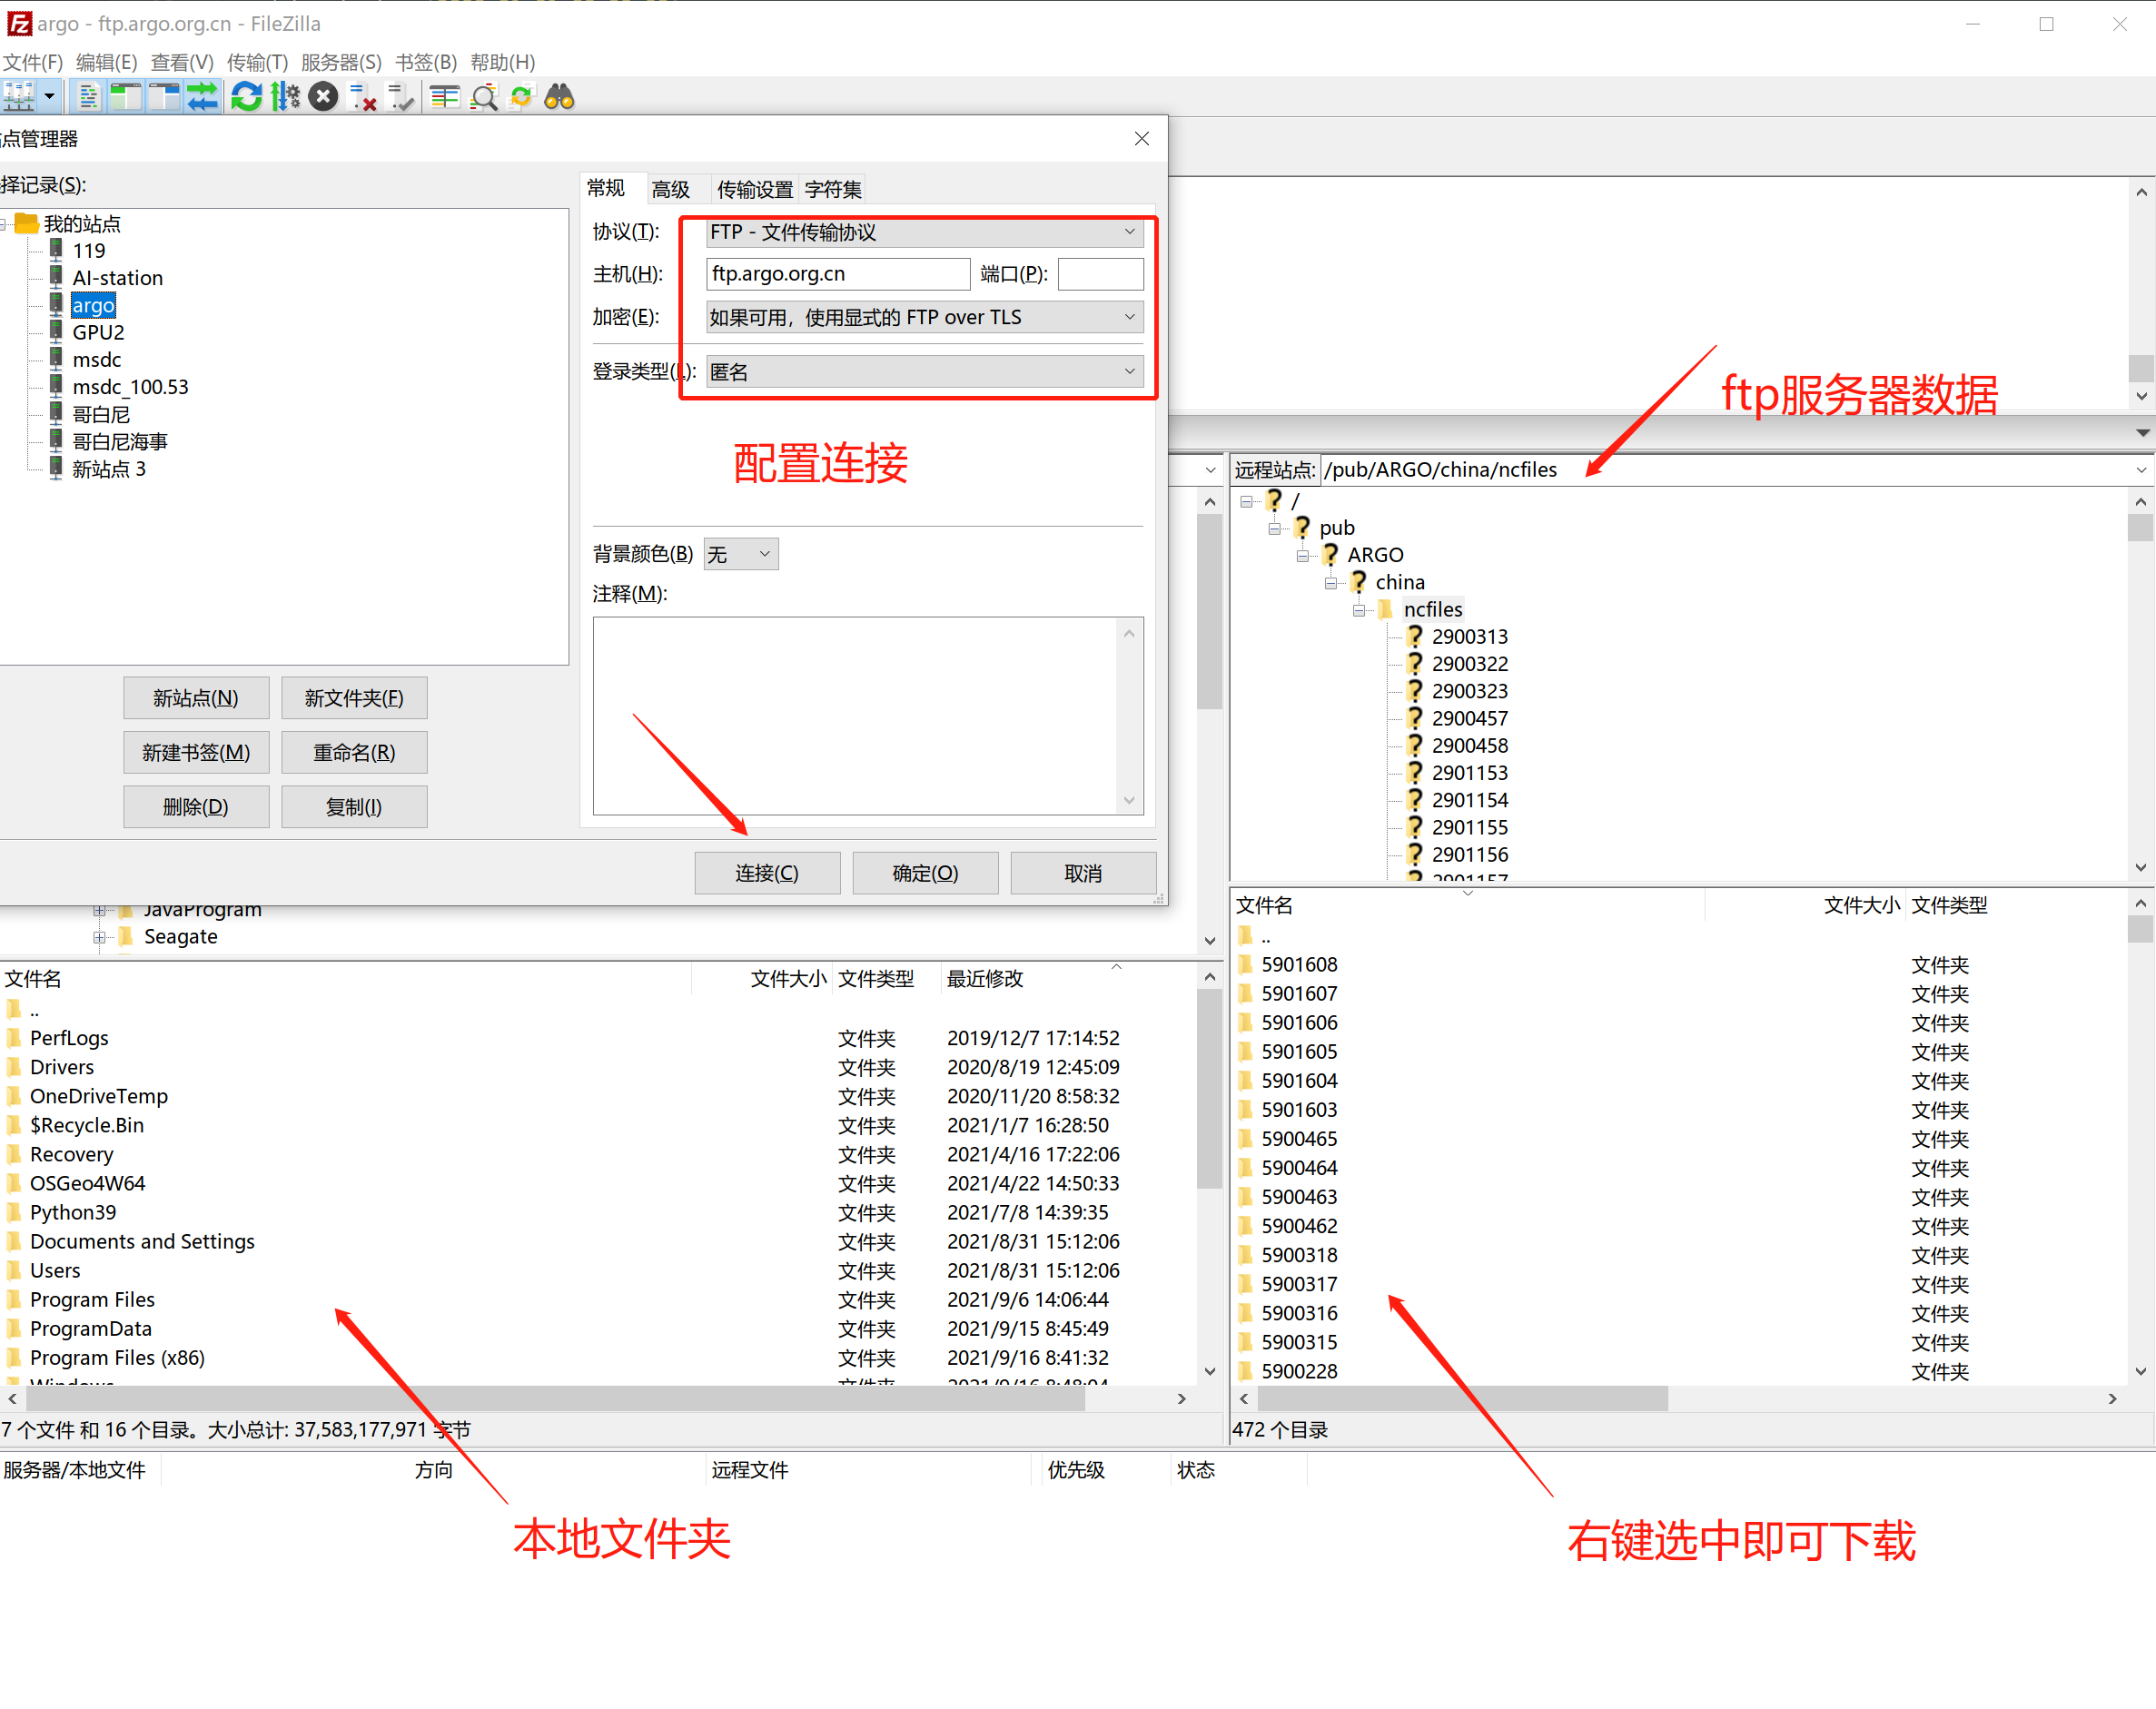The image size is (2156, 1709).
Task: Click the process queue toggle icon
Action: tap(285, 97)
